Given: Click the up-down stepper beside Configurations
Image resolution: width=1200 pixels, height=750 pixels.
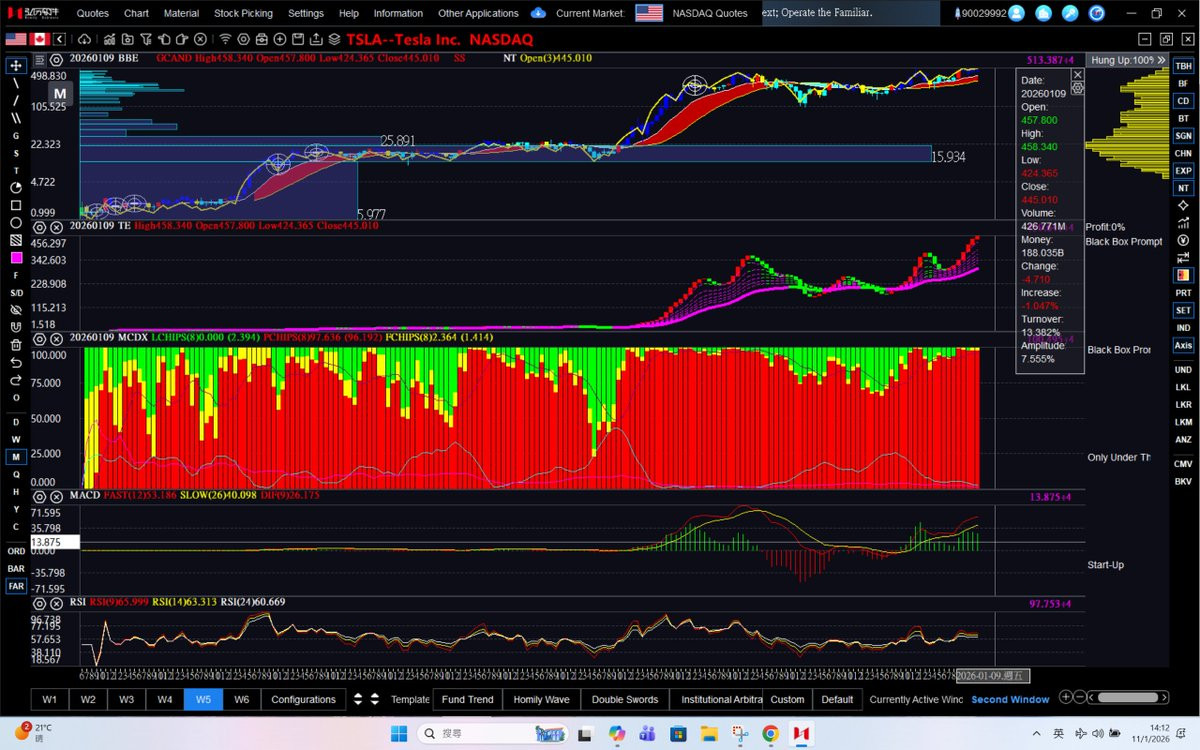Looking at the screenshot, I should 359,699.
